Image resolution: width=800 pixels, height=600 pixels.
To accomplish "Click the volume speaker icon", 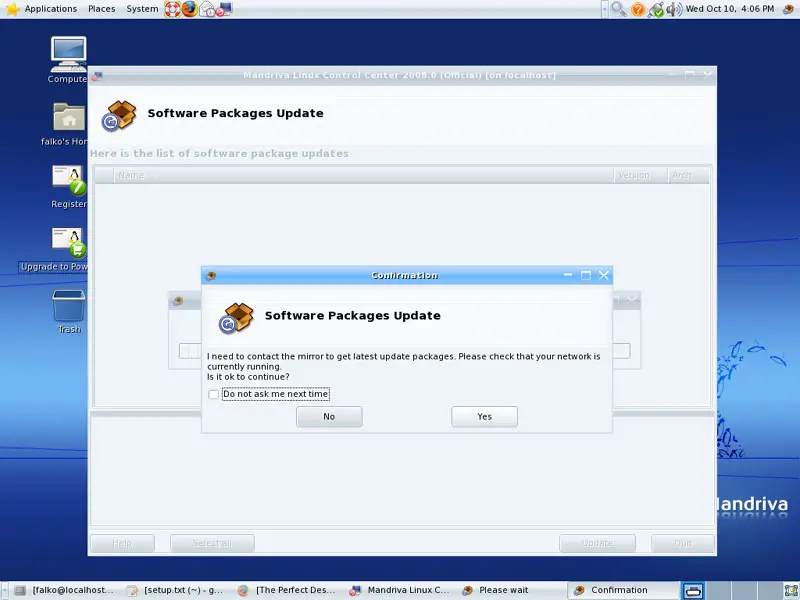I will [x=674, y=9].
